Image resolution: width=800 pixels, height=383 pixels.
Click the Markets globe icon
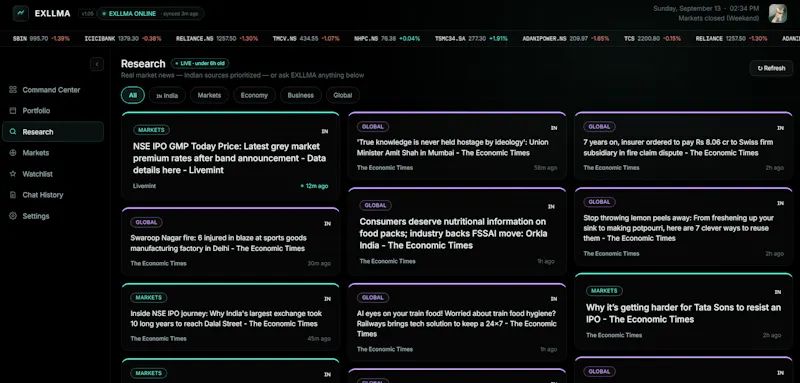13,152
